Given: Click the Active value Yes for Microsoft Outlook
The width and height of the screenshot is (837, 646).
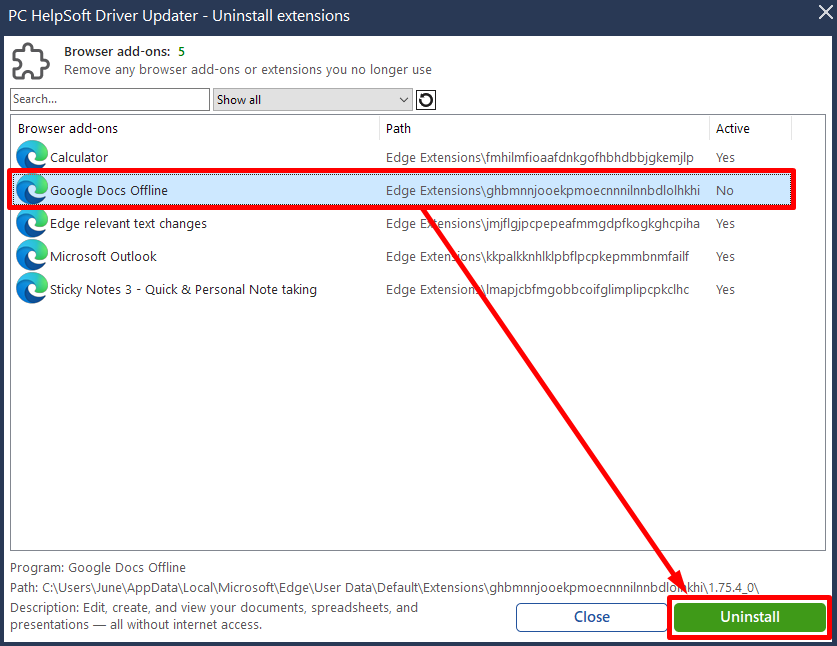Looking at the screenshot, I should click(725, 257).
